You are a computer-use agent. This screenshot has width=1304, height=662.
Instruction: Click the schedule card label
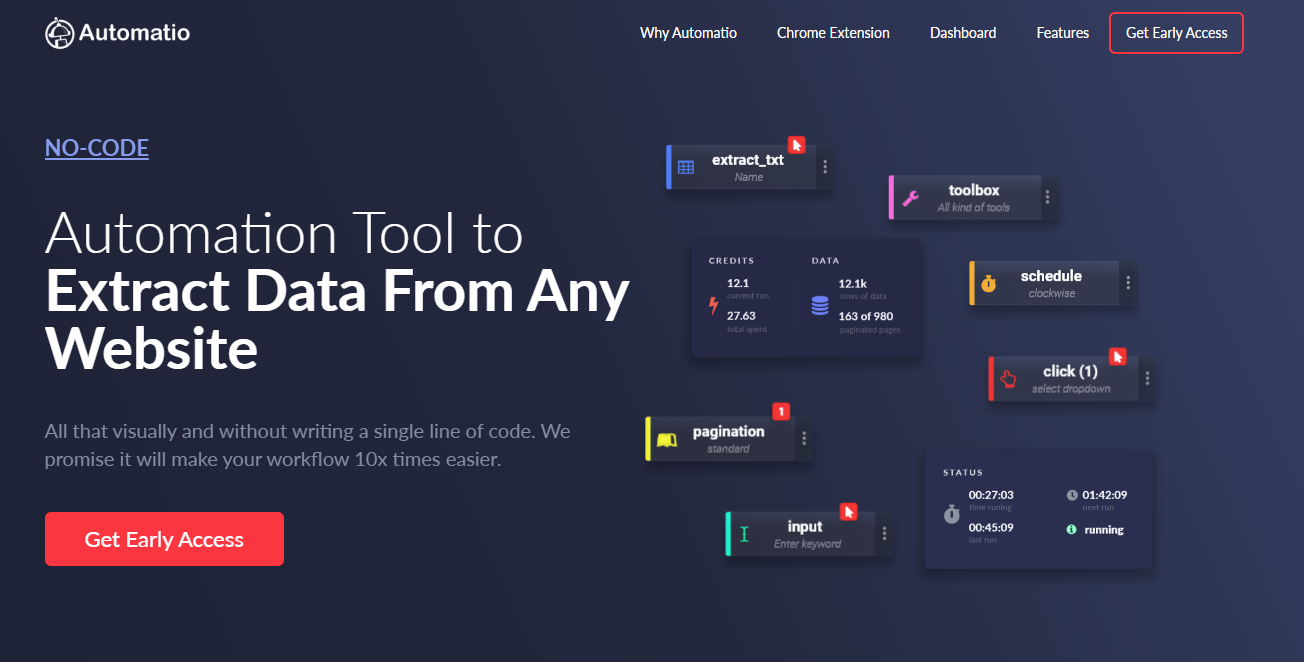click(1051, 276)
